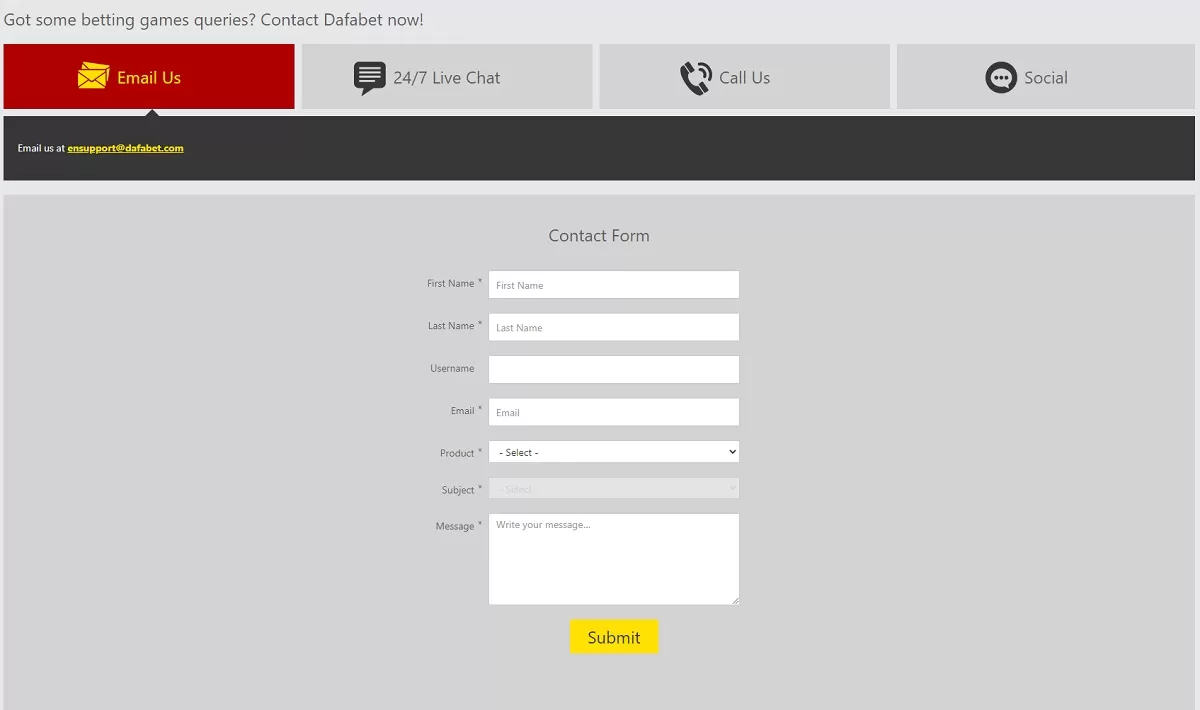Screen dimensions: 1200x710
Task: Focus the First Name input field
Action: tap(614, 285)
